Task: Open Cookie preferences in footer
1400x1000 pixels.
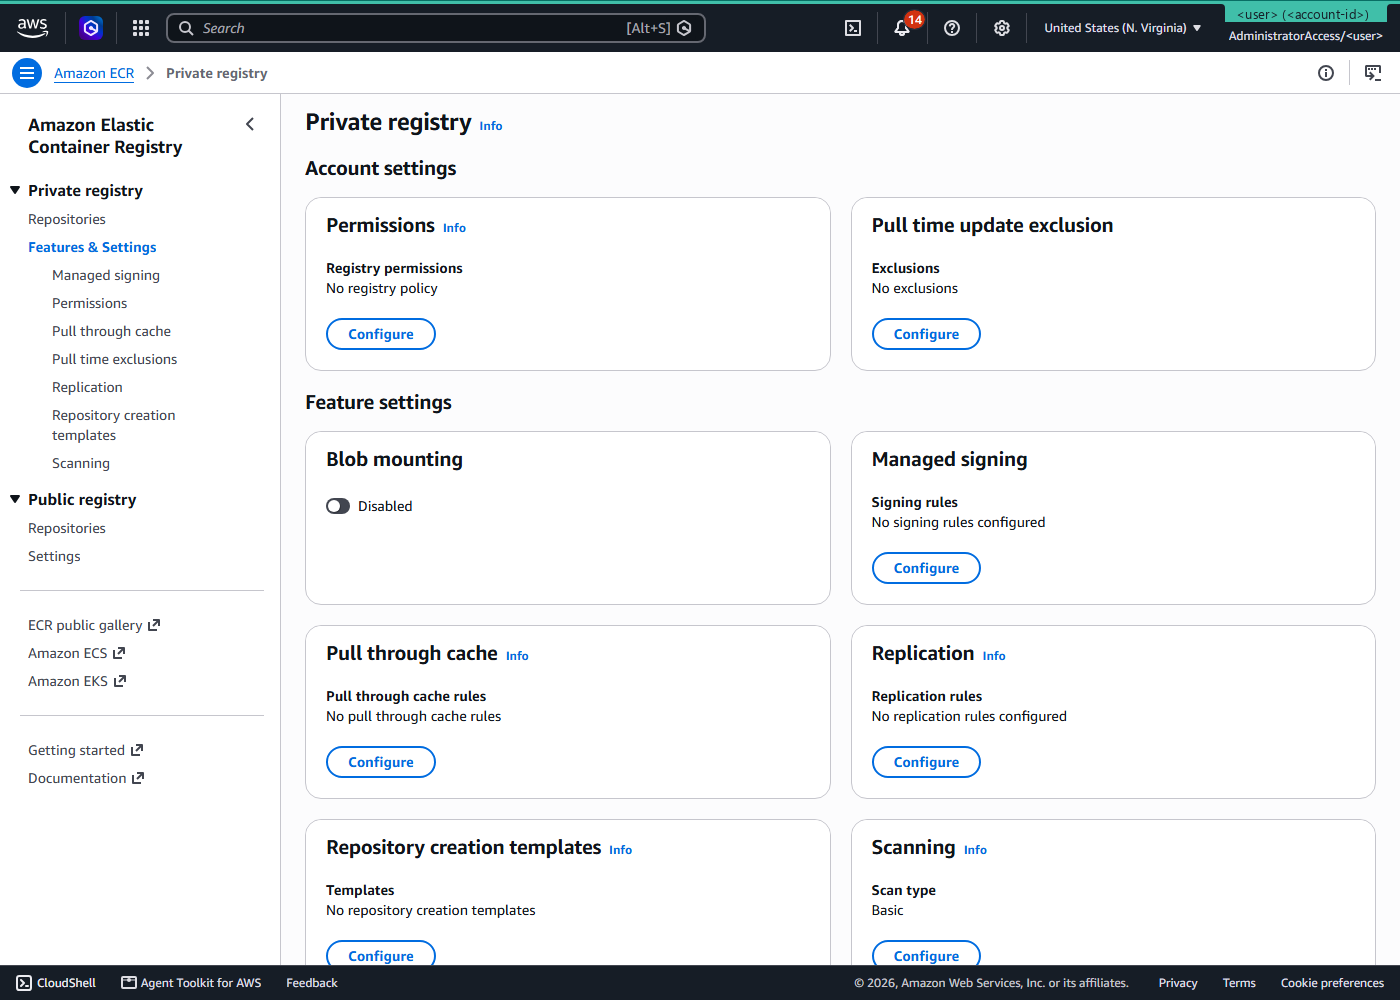Action: 1332,983
